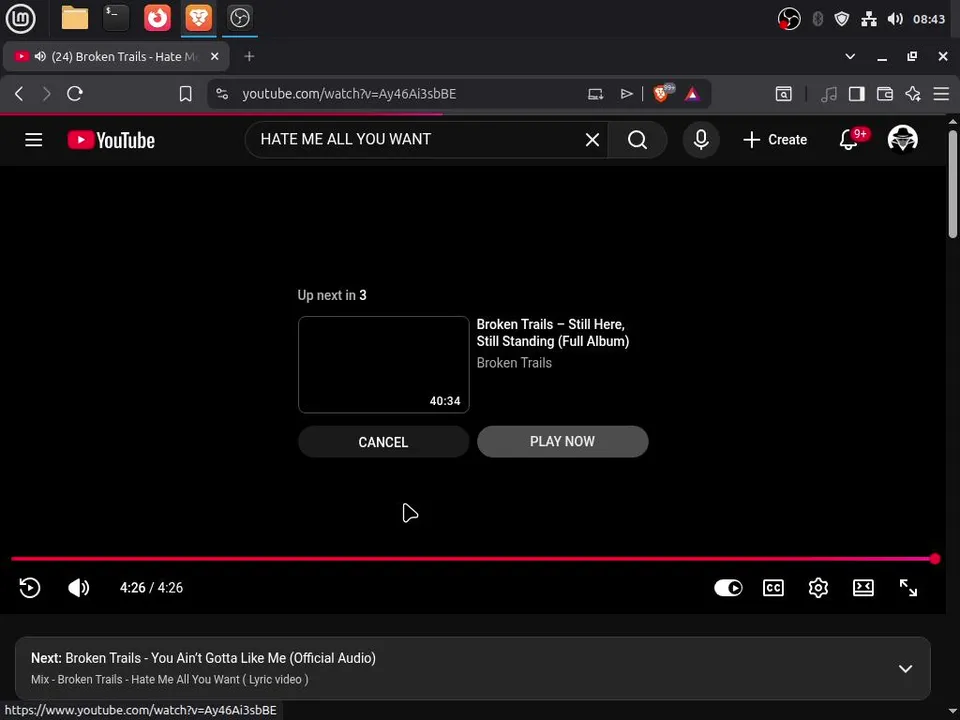The height and width of the screenshot is (720, 960).
Task: Open the Brave playlist send icon
Action: point(626,94)
